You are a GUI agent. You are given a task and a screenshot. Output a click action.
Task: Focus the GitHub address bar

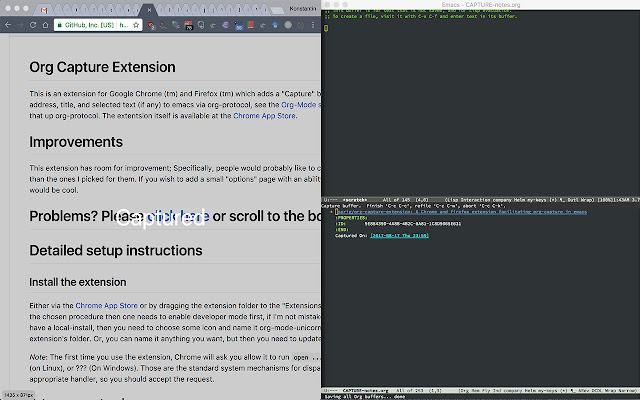pos(98,25)
